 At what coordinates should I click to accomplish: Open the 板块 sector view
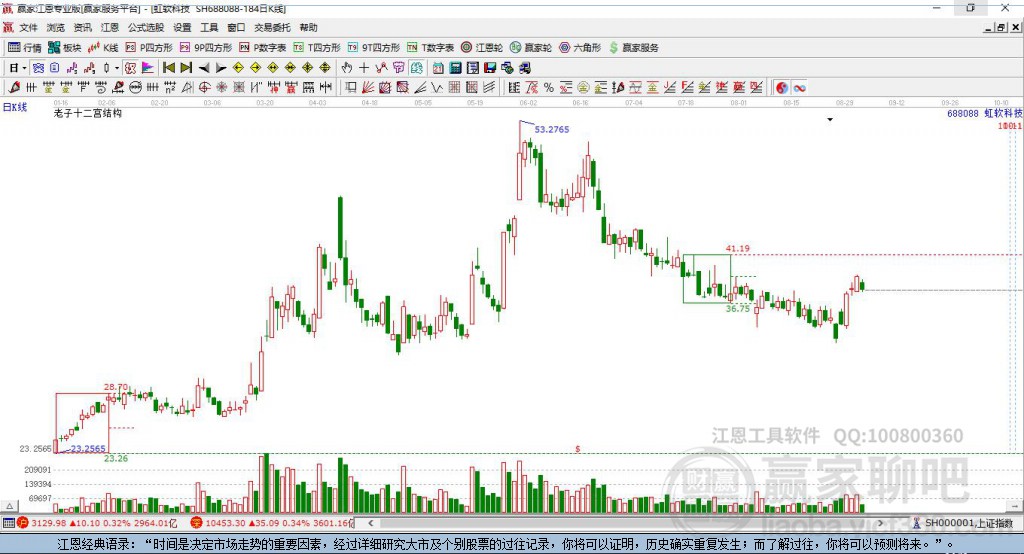coord(64,48)
